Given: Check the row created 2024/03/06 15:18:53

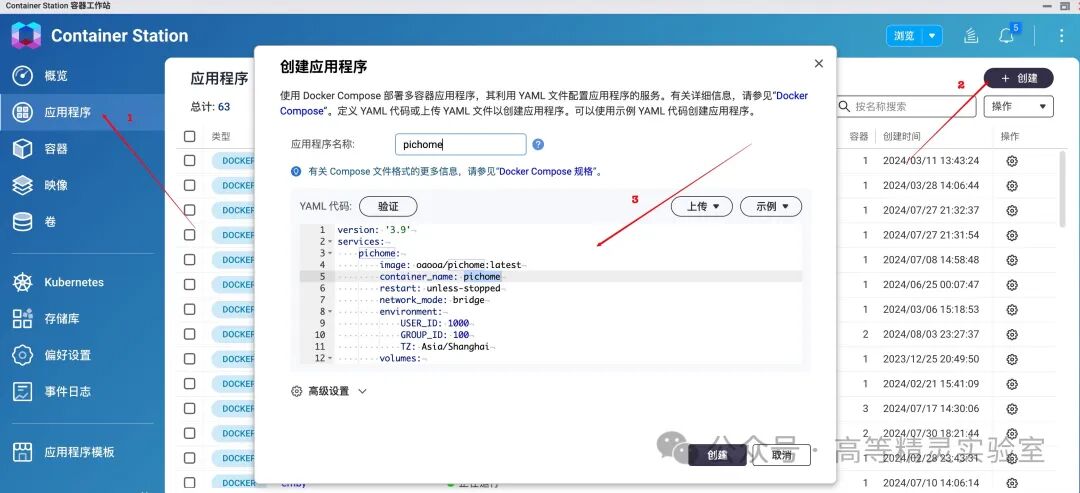Looking at the screenshot, I should tap(190, 309).
